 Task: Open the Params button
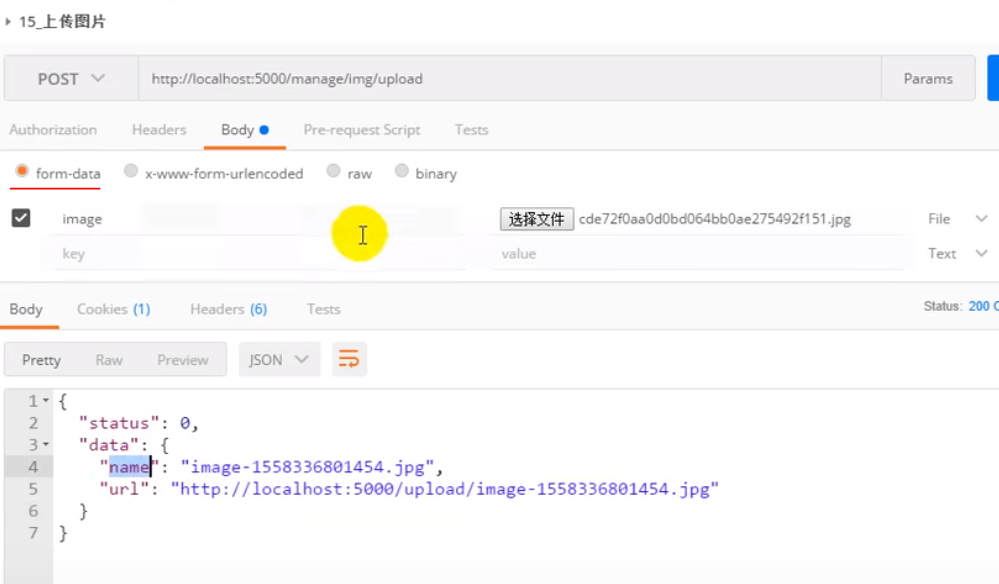[928, 78]
